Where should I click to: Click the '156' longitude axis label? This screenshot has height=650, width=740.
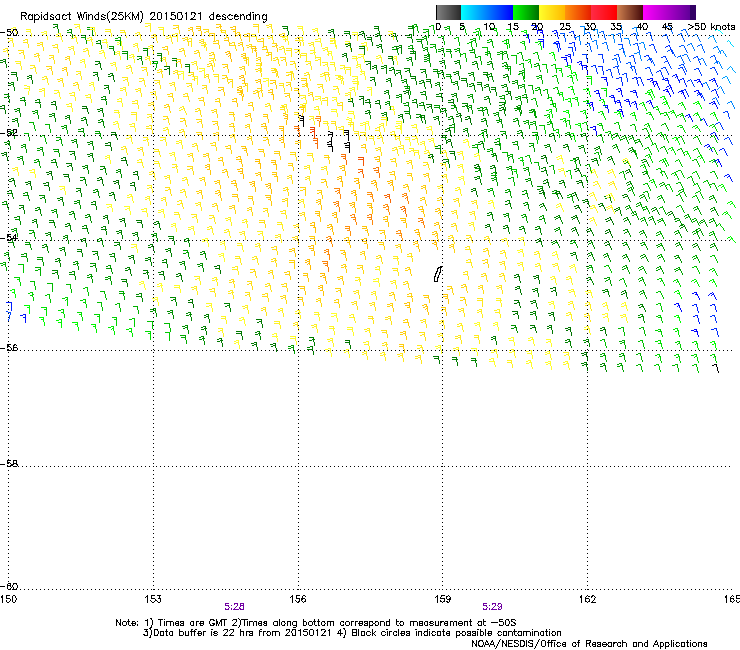[298, 599]
